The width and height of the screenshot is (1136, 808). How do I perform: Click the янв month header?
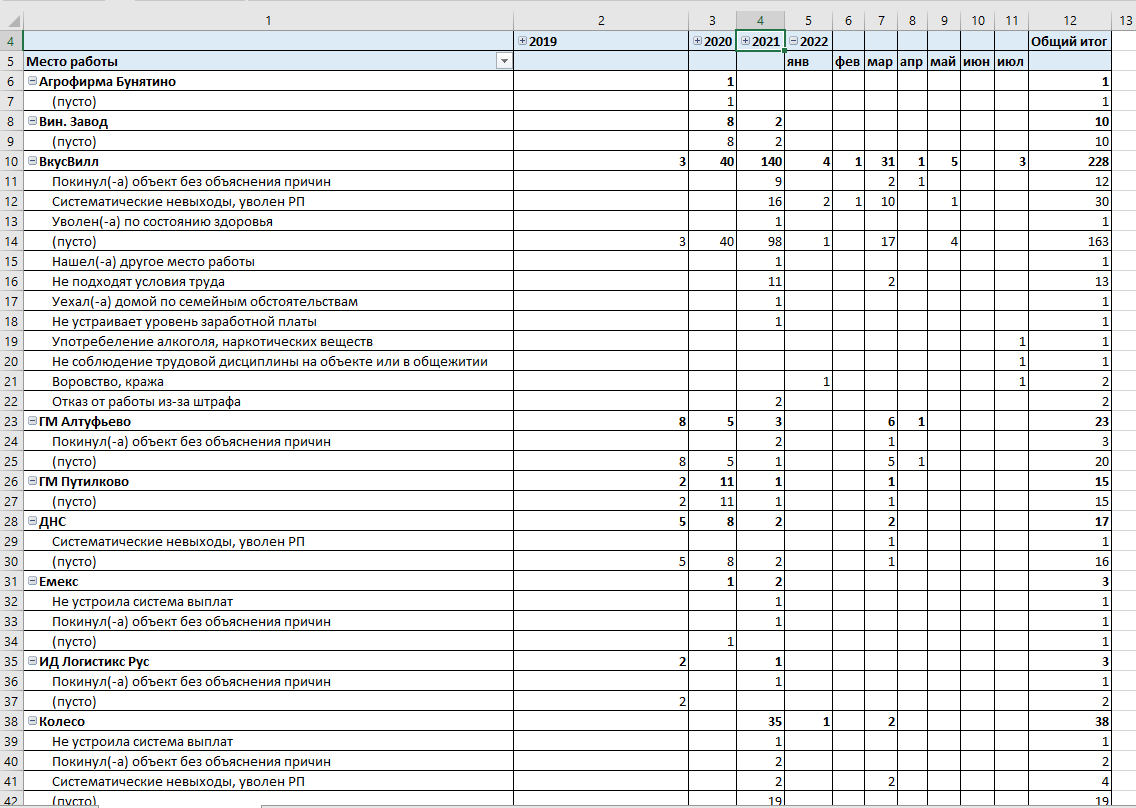[809, 62]
